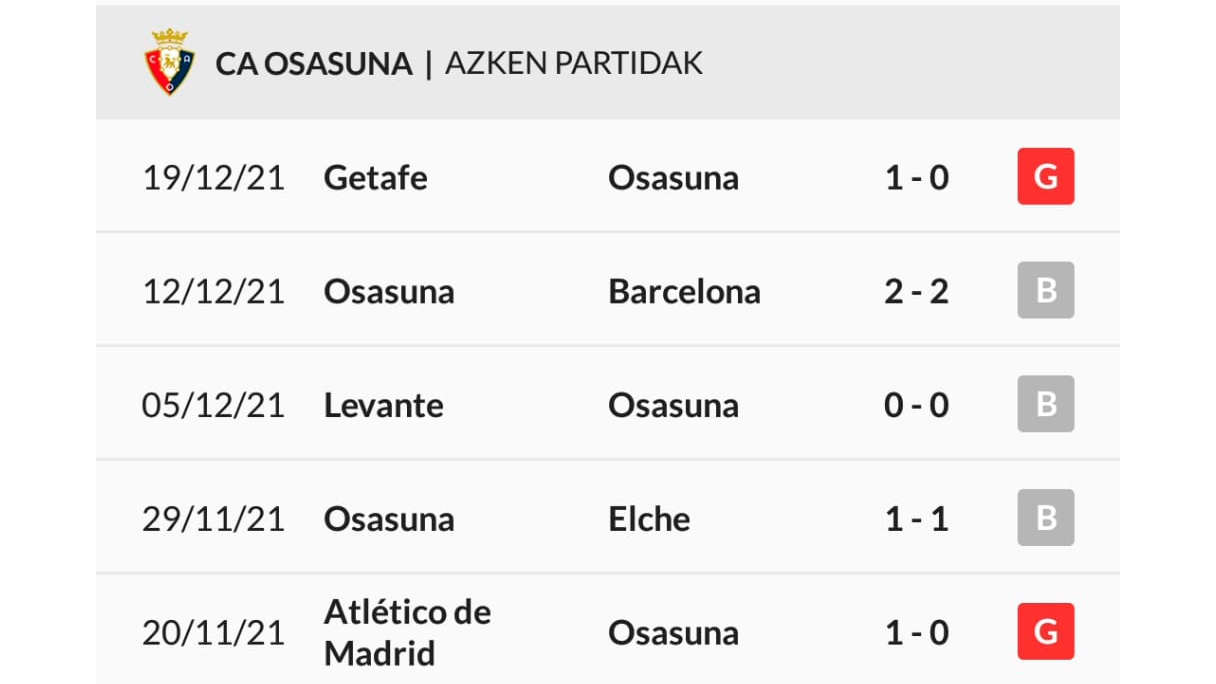Screen dimensions: 1216x684
Task: Select the AZKEN PARTIDAK heading
Action: pyautogui.click(x=574, y=64)
